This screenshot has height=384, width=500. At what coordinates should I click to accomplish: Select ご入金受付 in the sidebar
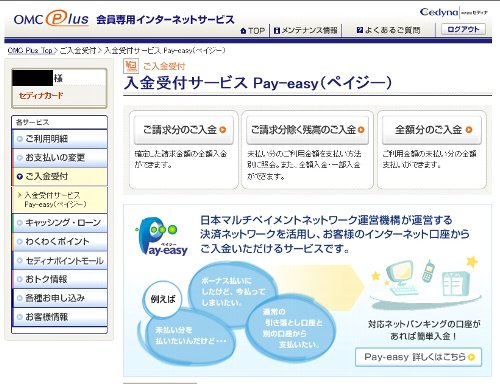60,176
